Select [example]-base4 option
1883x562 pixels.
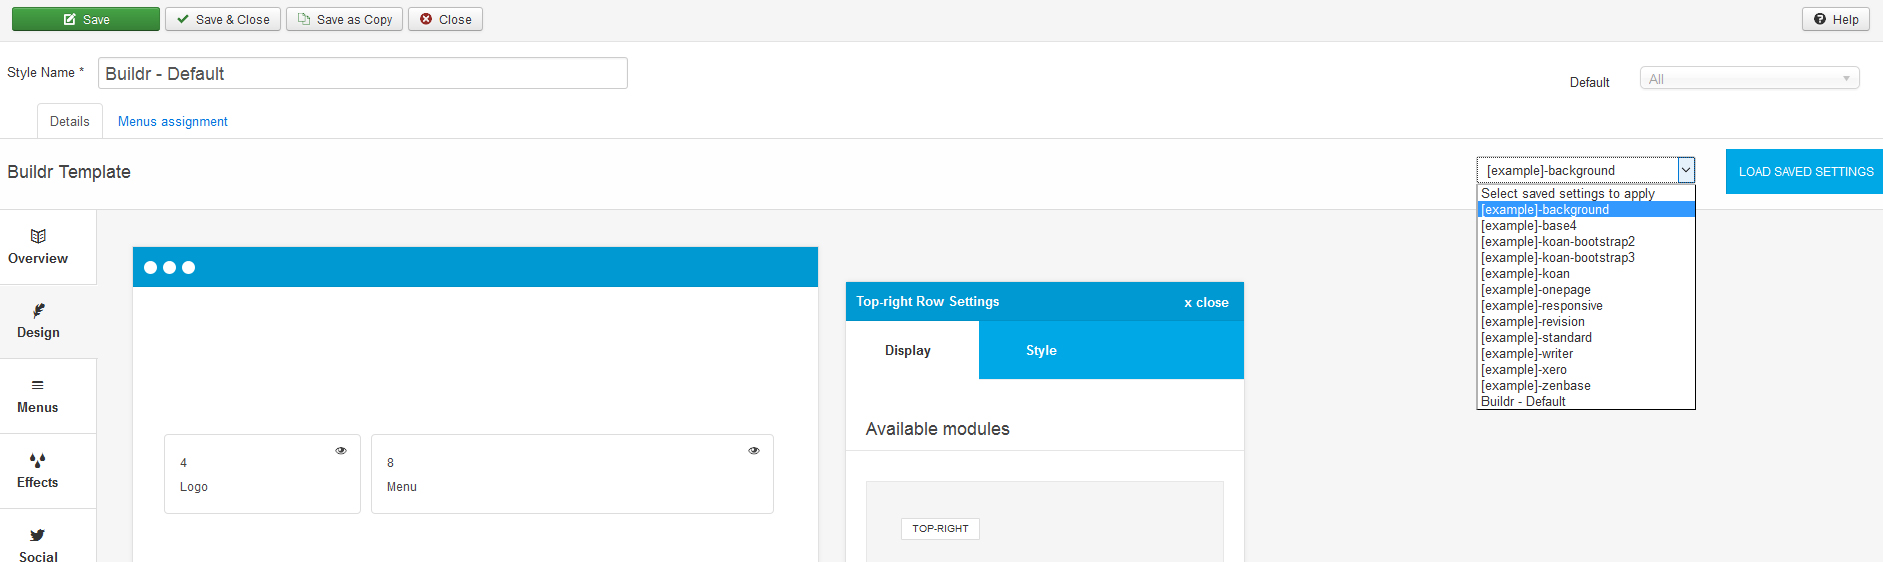1586,226
